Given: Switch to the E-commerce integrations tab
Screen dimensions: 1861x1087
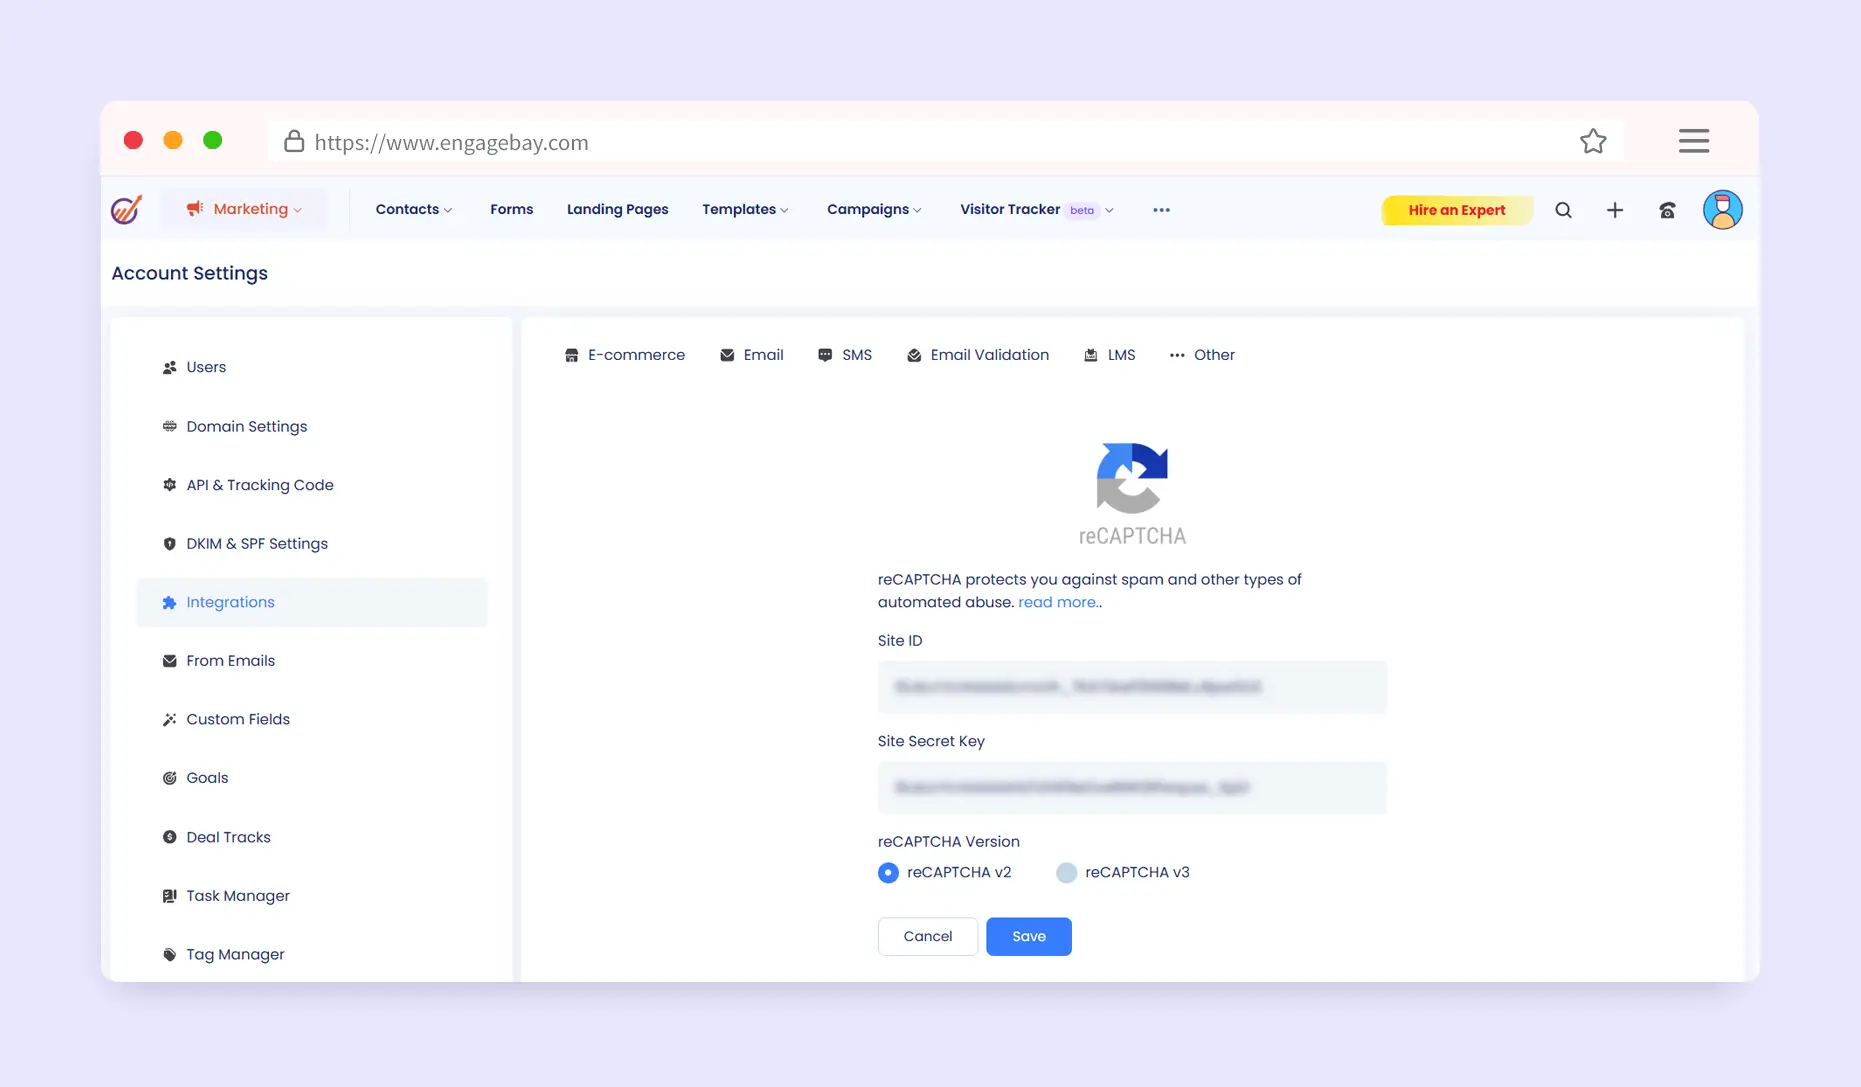Looking at the screenshot, I should 625,355.
